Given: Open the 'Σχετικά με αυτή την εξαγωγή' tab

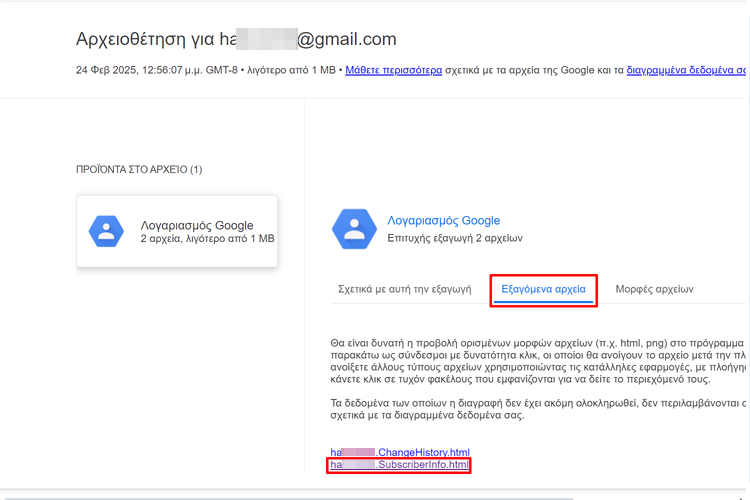Looking at the screenshot, I should point(405,289).
